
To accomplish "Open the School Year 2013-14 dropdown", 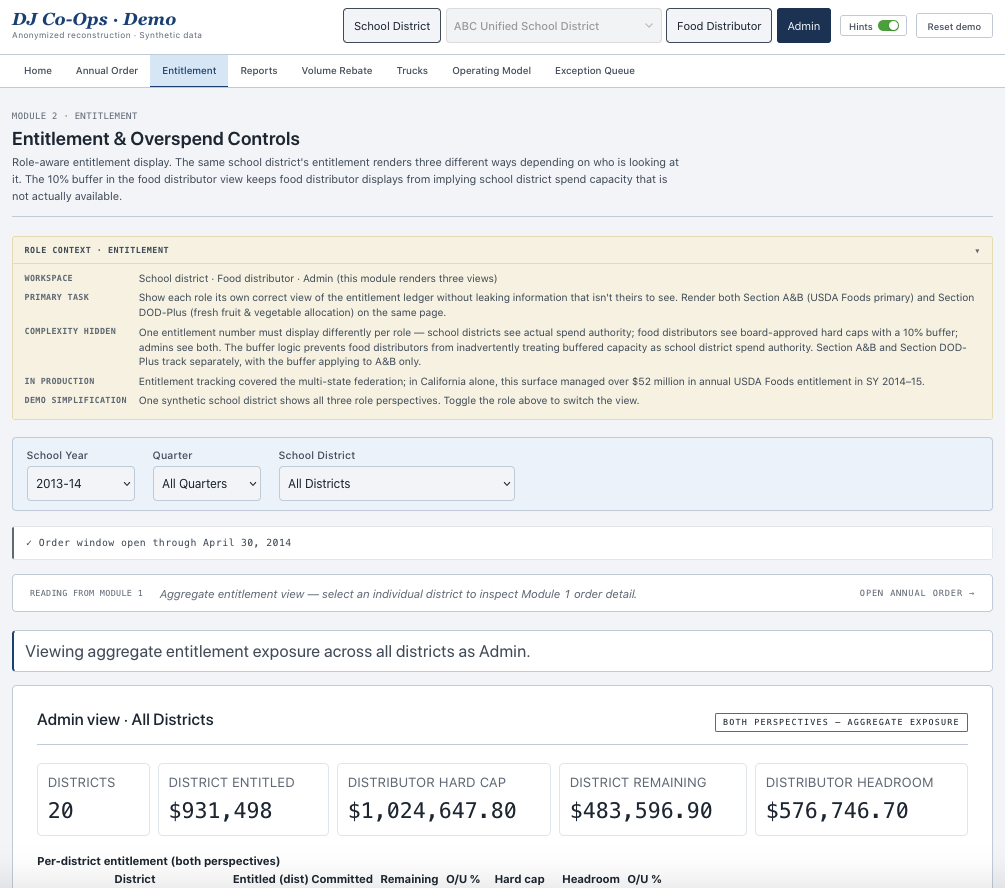I will 81,483.
